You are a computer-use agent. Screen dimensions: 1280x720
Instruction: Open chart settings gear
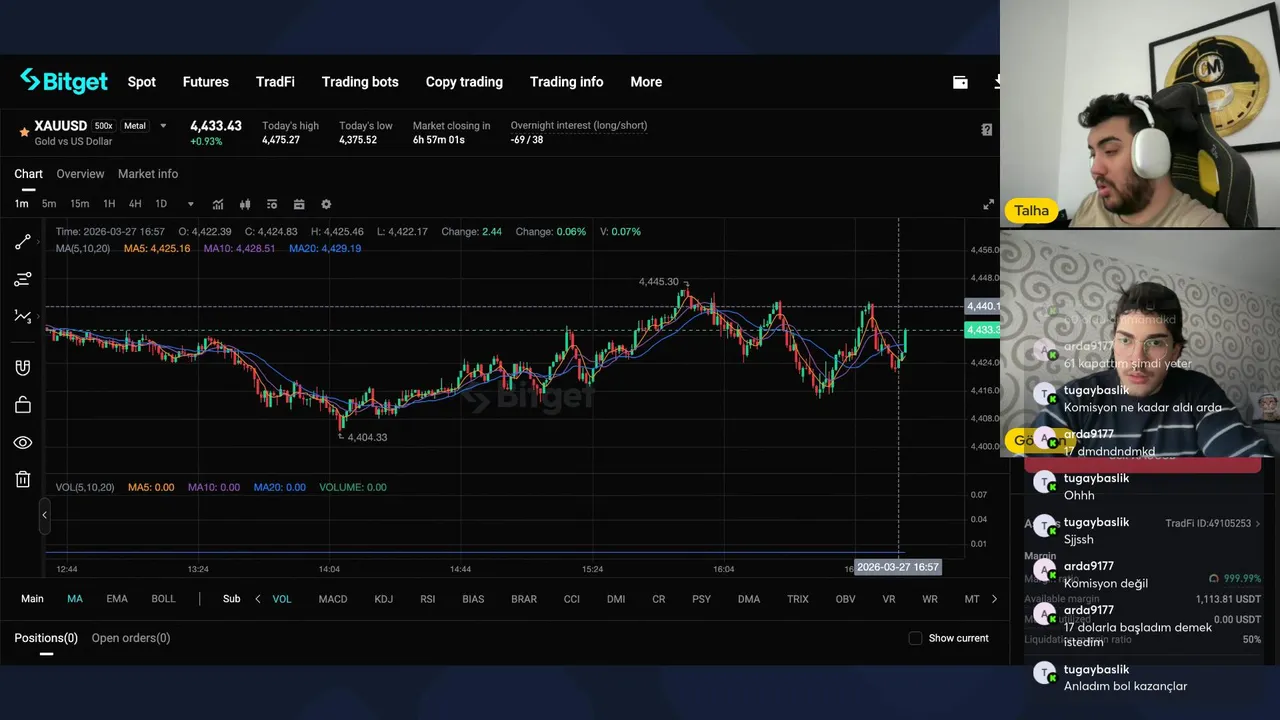coord(326,204)
